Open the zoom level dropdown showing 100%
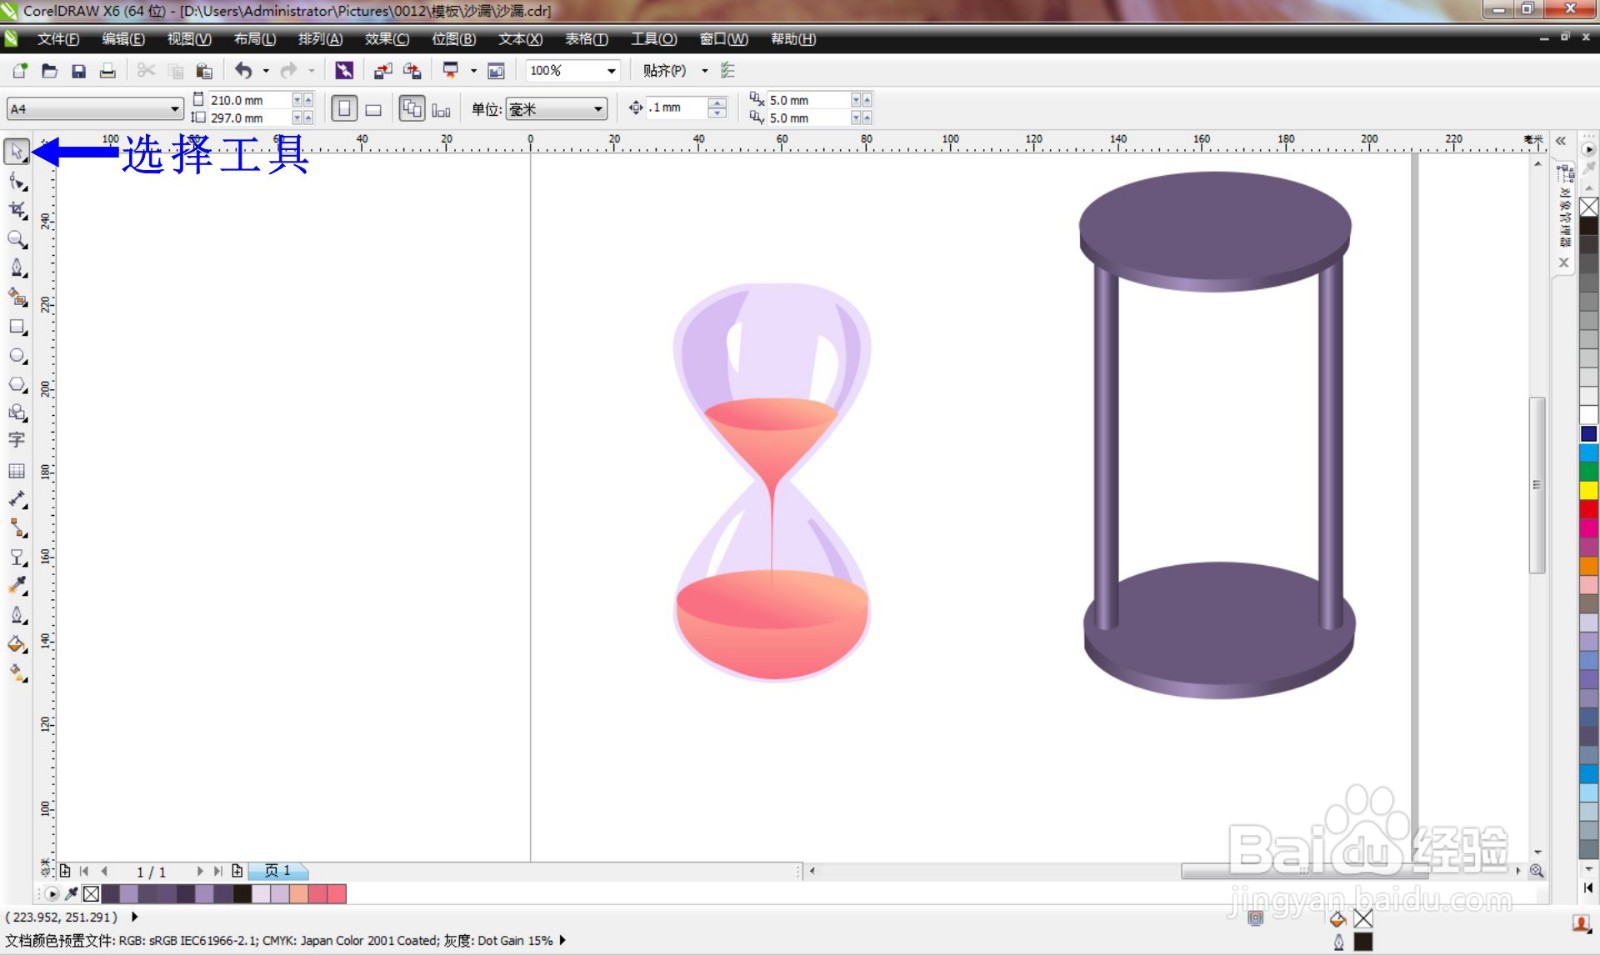1600x955 pixels. point(612,70)
